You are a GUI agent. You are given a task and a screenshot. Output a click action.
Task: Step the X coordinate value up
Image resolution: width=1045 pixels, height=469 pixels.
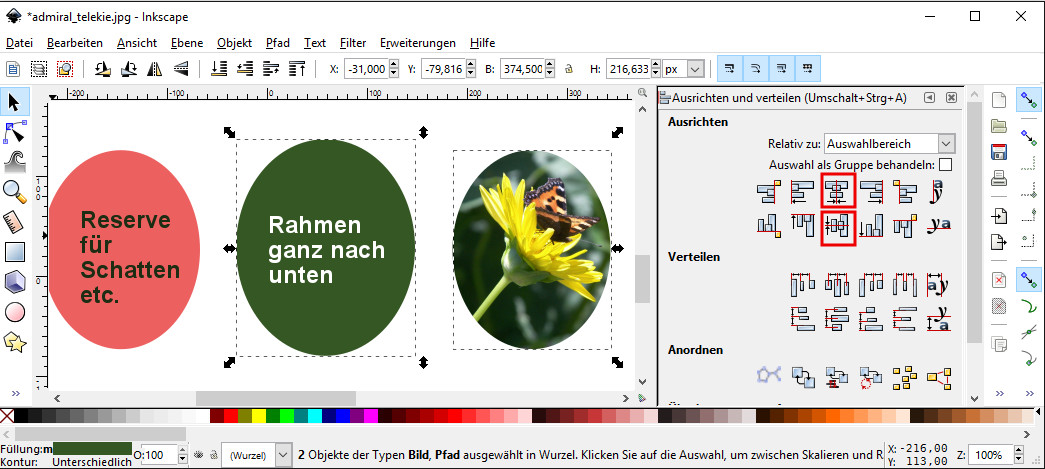(x=393, y=65)
